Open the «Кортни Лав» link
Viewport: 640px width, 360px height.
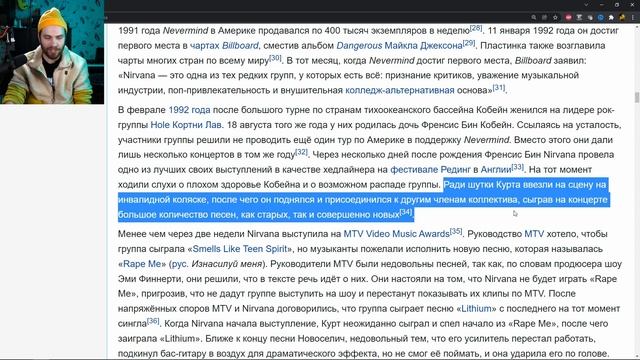coord(197,125)
